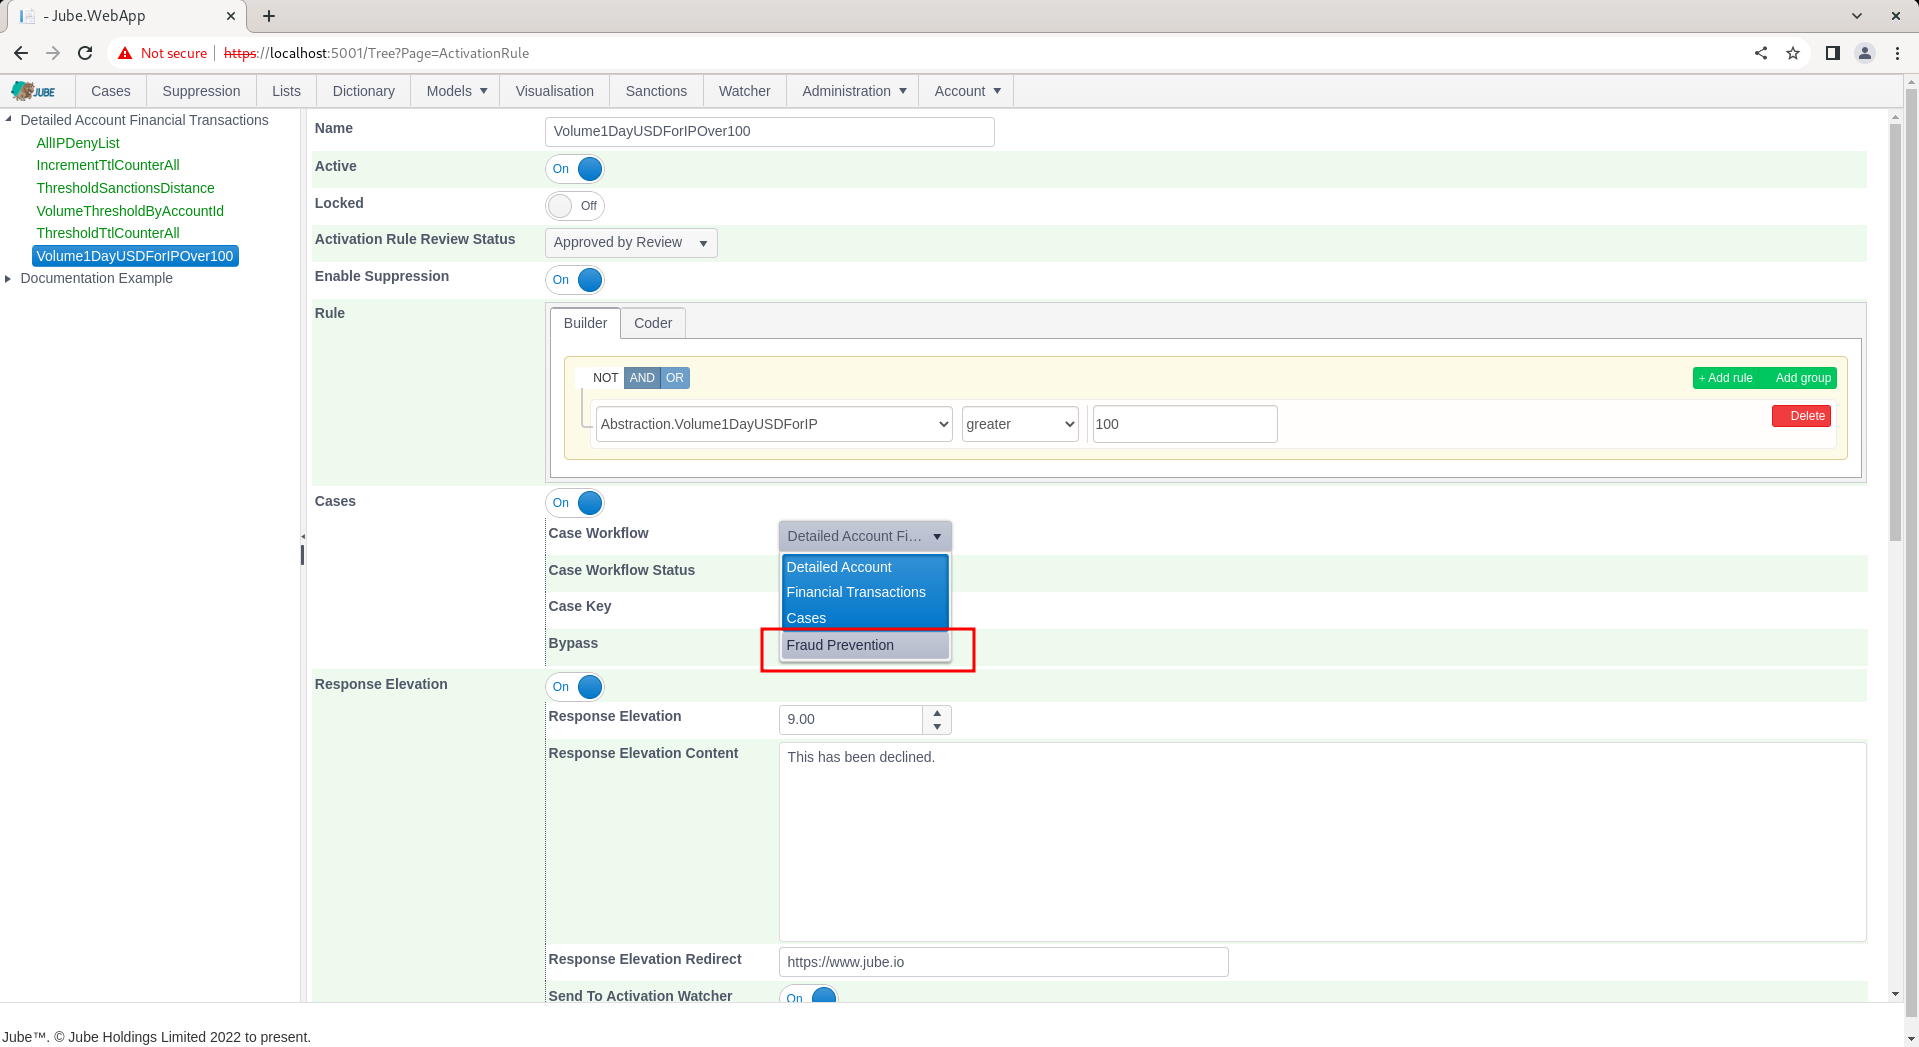The image size is (1919, 1047).
Task: Click the splitter collapse handle
Action: (302, 537)
